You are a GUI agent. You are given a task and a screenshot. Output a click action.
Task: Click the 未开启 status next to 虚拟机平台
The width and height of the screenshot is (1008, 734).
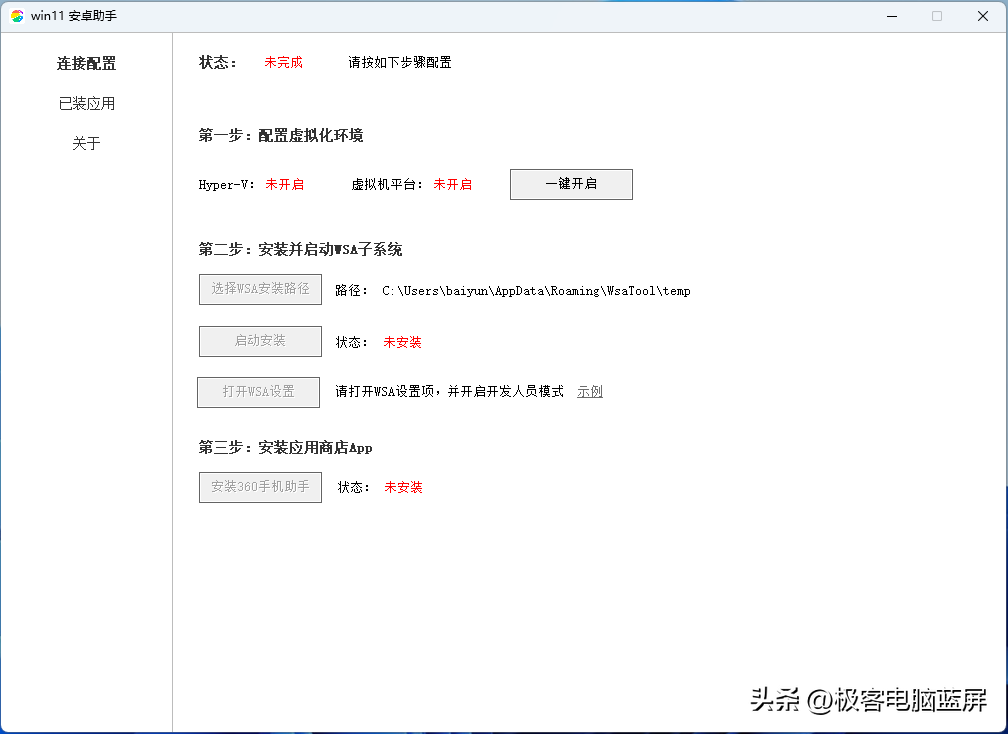click(x=453, y=184)
